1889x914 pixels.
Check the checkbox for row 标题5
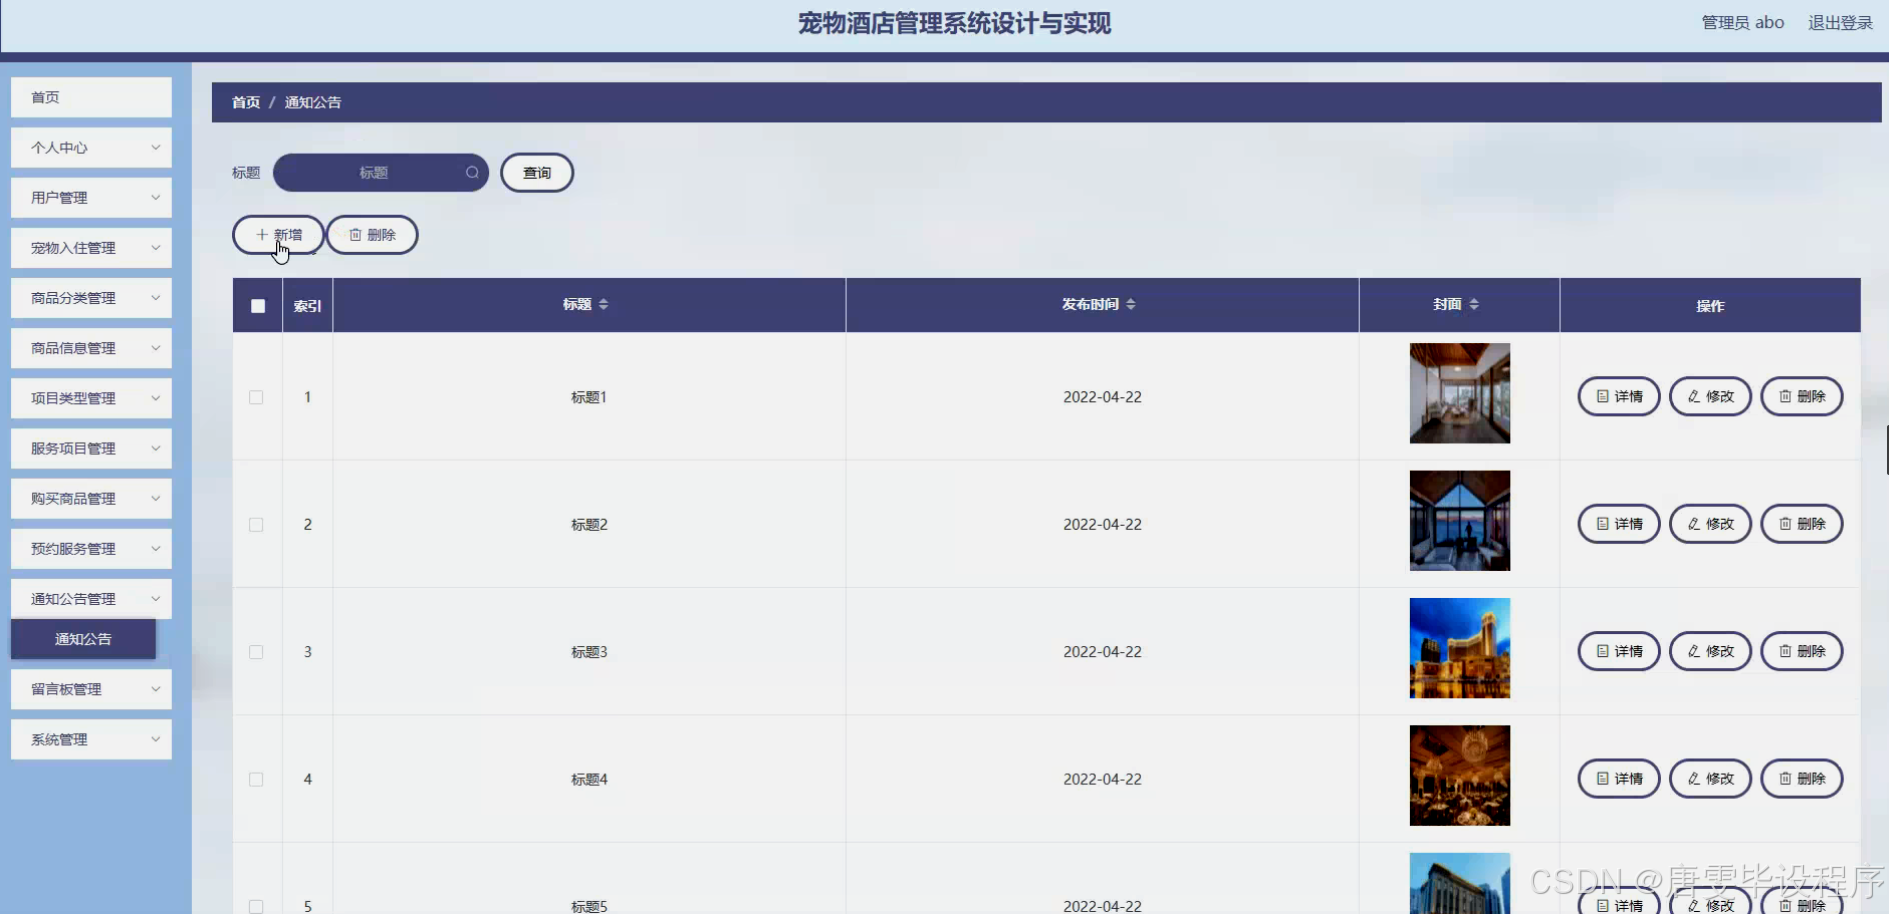tap(256, 906)
